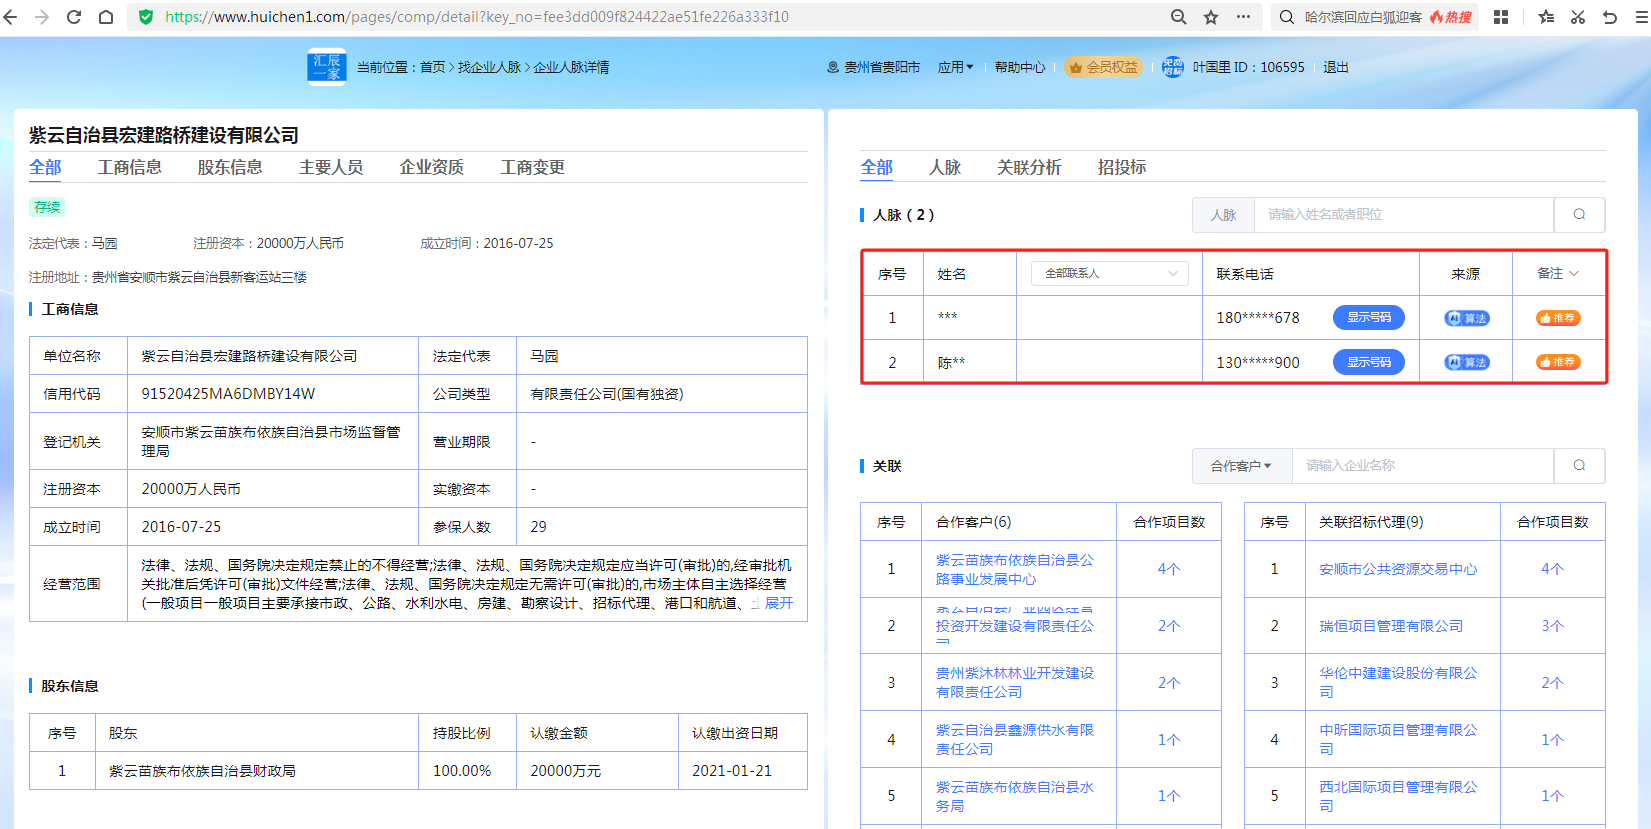Switch to 股东信息 tab
Screen dimensions: 1651x829
tap(230, 167)
